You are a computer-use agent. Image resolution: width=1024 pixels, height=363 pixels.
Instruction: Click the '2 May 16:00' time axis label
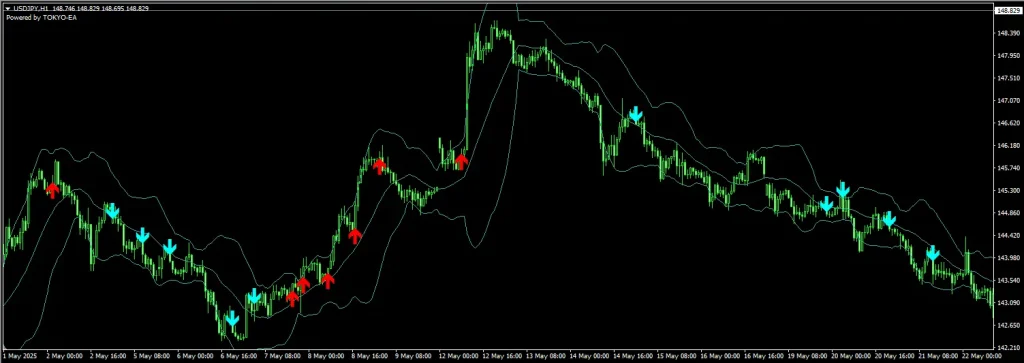tap(108, 356)
